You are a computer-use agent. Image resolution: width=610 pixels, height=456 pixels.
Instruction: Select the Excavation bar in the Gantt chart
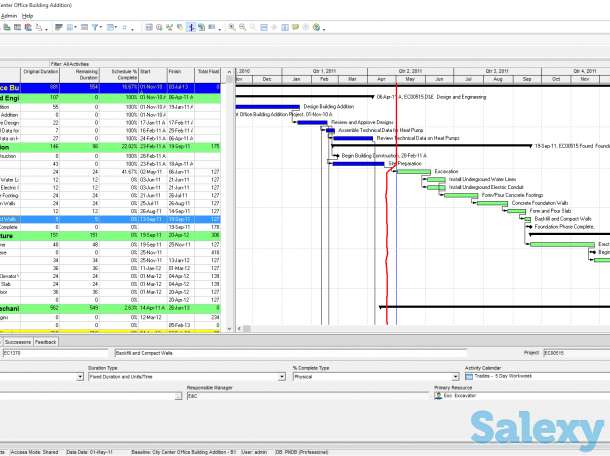(x=415, y=171)
